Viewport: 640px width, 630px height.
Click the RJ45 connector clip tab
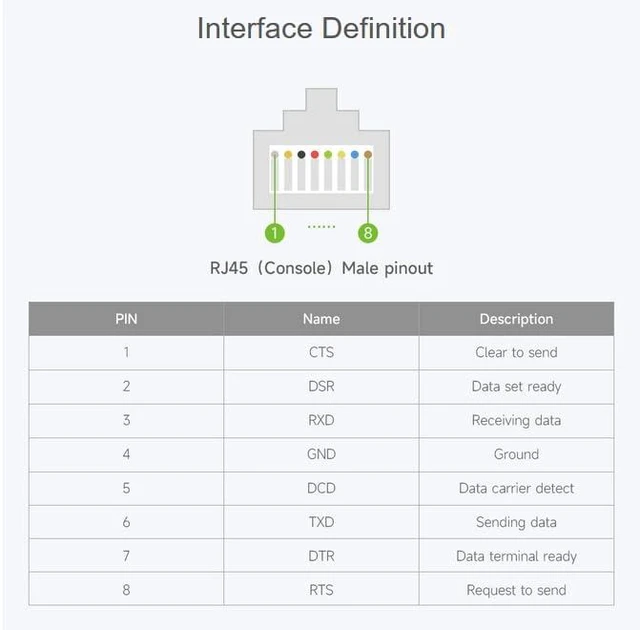tap(321, 99)
